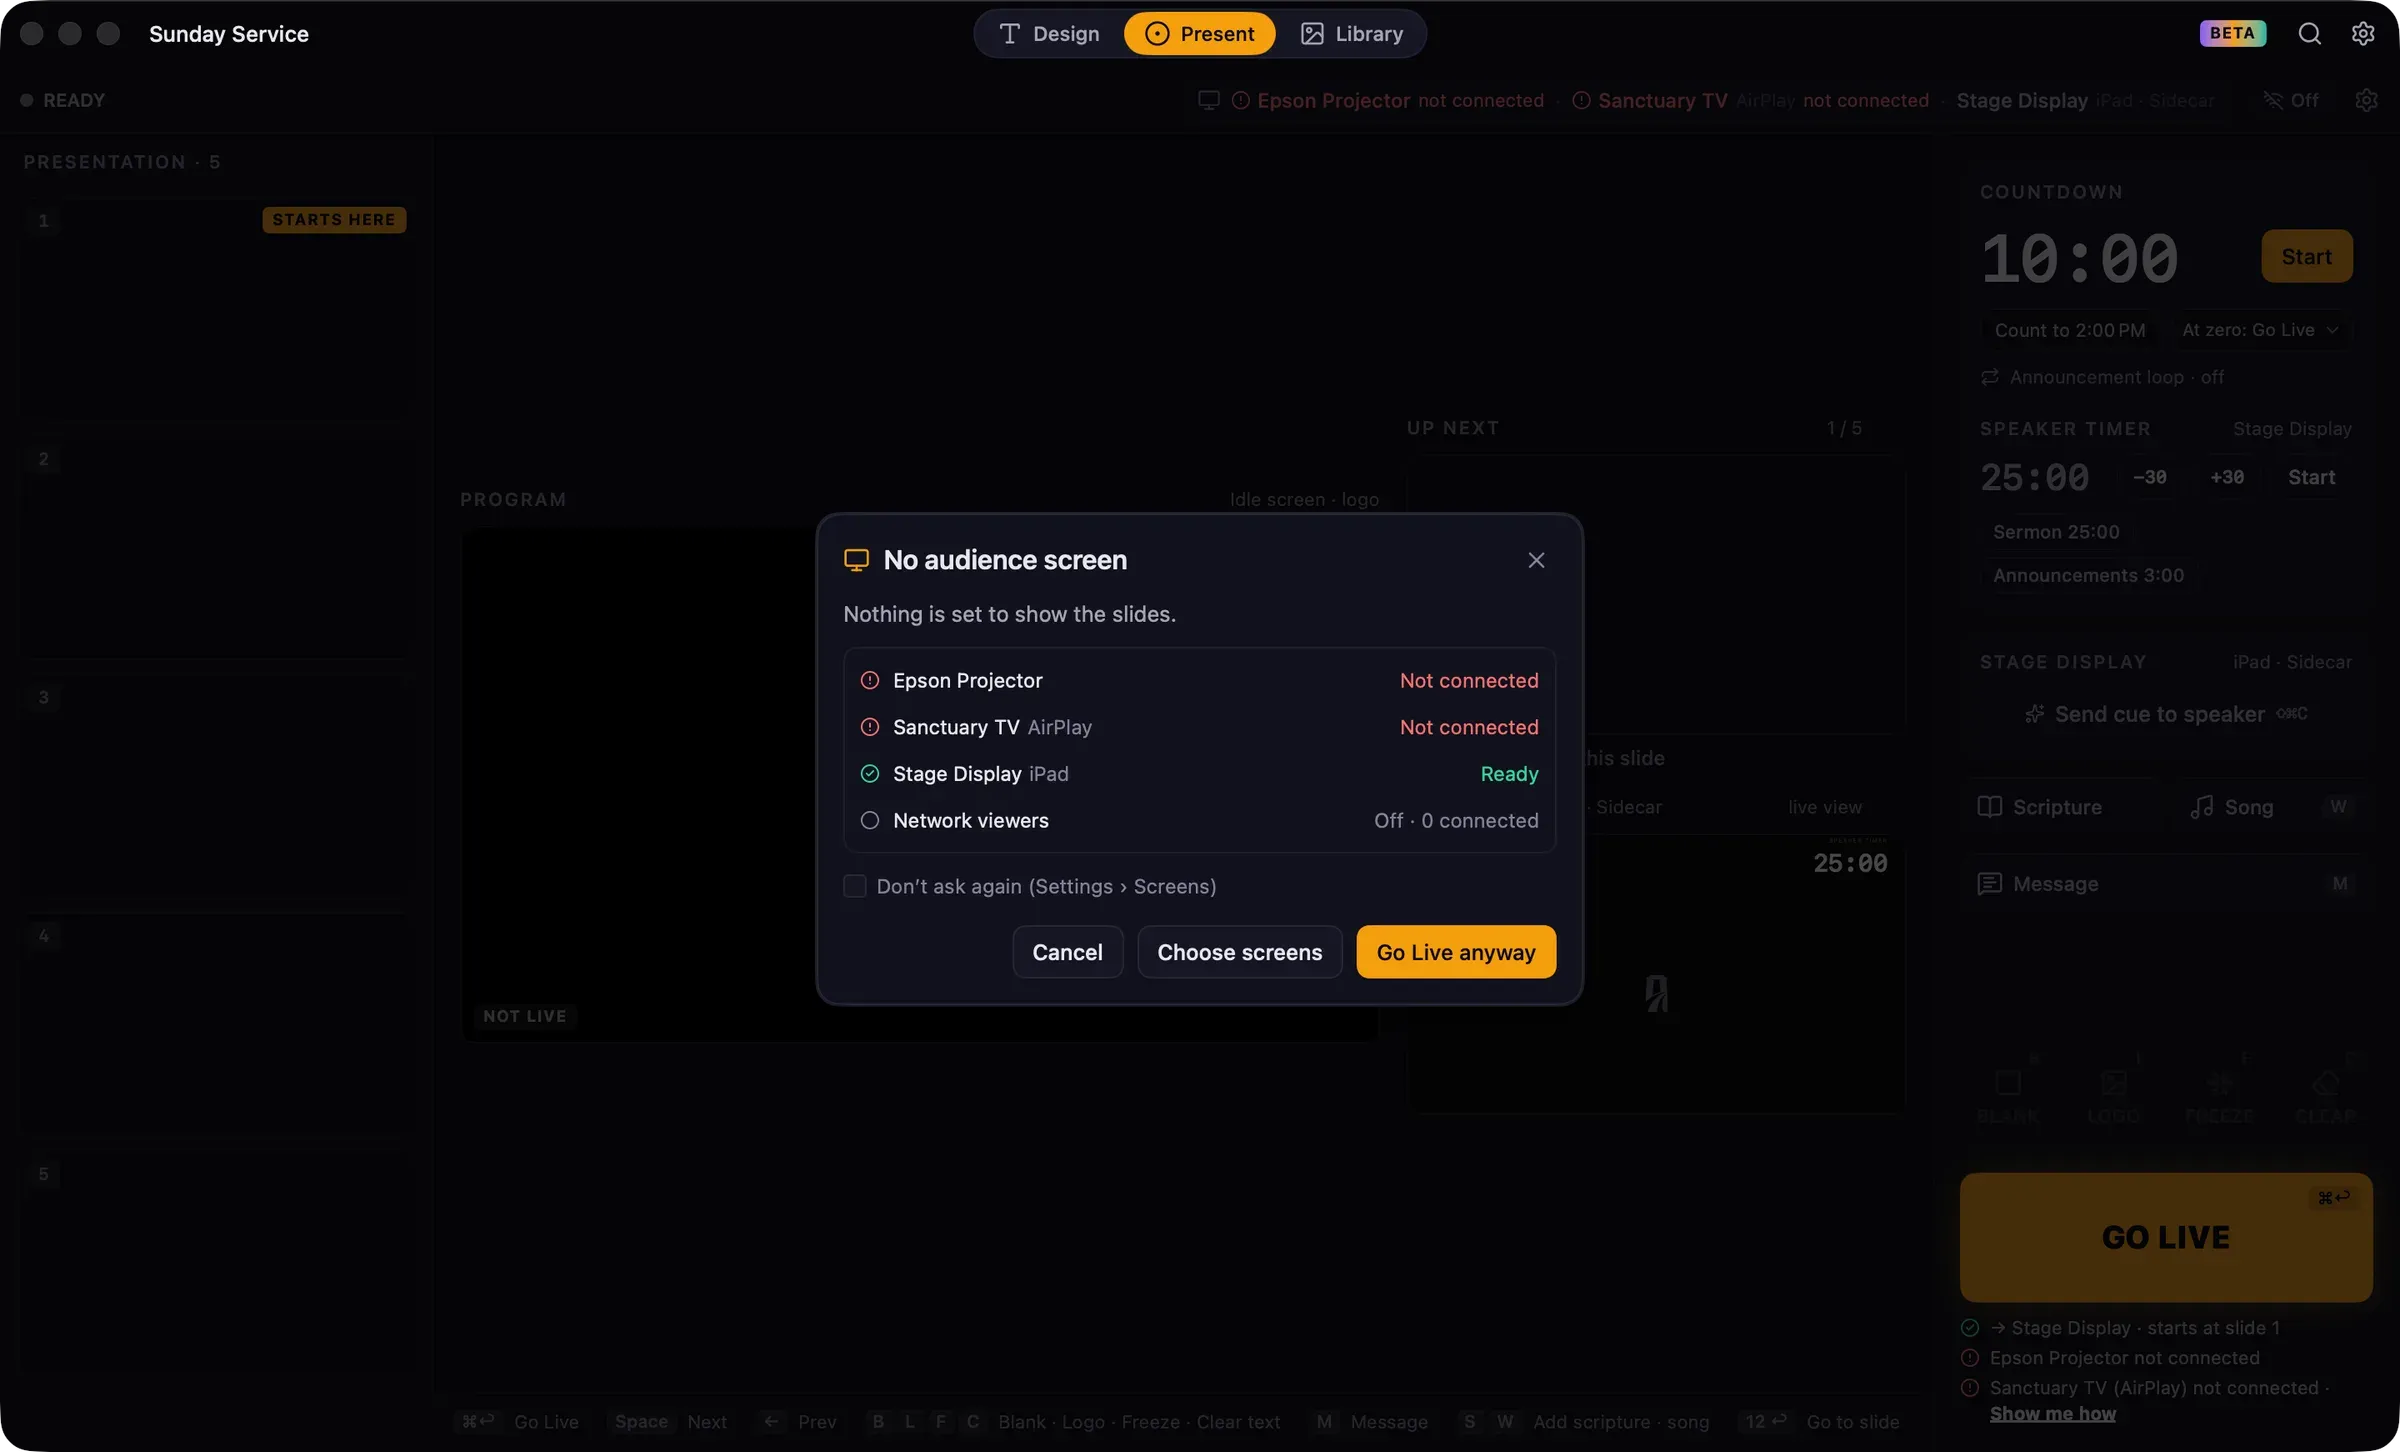Click Choose screens button
Viewport: 2400px width, 1452px height.
click(1239, 952)
